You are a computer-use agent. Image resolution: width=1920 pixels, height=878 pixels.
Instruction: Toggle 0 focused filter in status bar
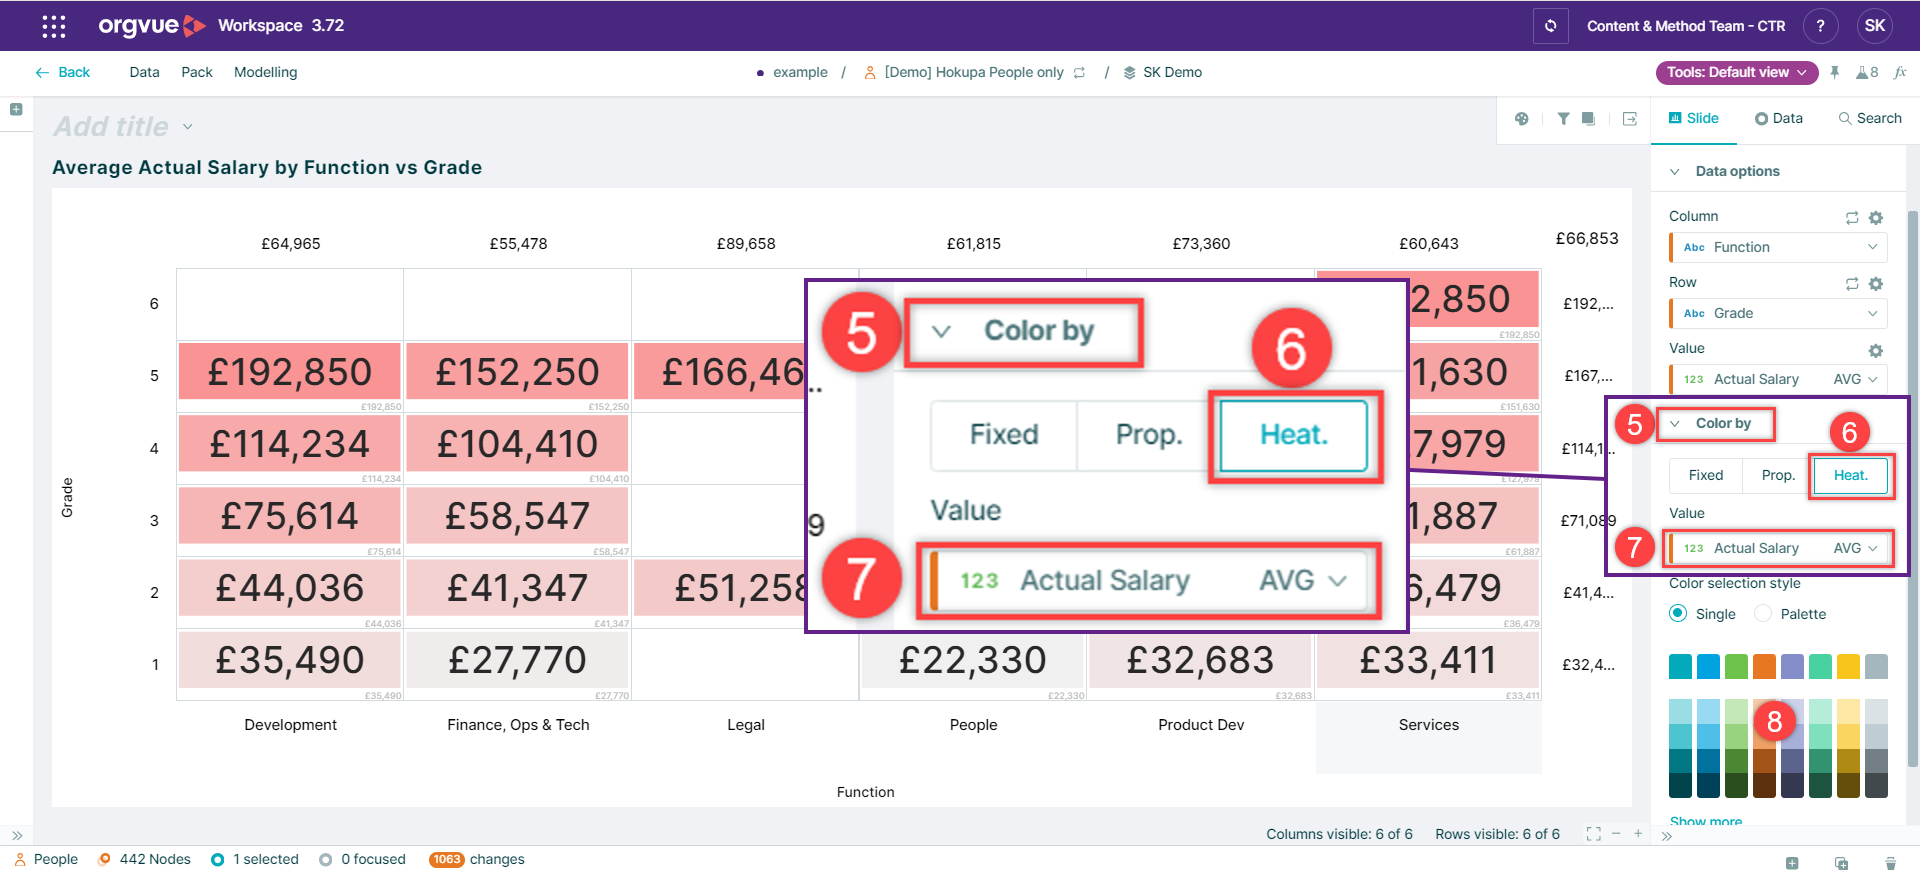point(362,859)
